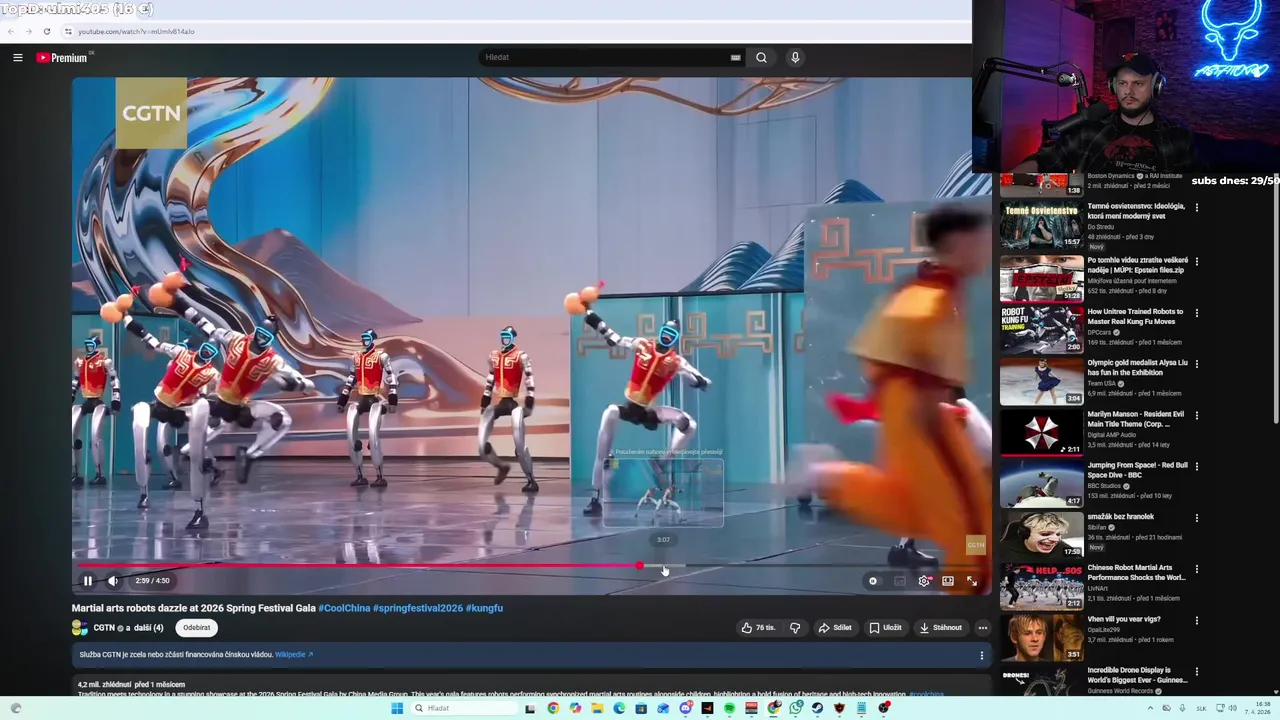Screen dimensions: 1280x720
Task: Click the browser address bar URL
Action: (x=136, y=31)
